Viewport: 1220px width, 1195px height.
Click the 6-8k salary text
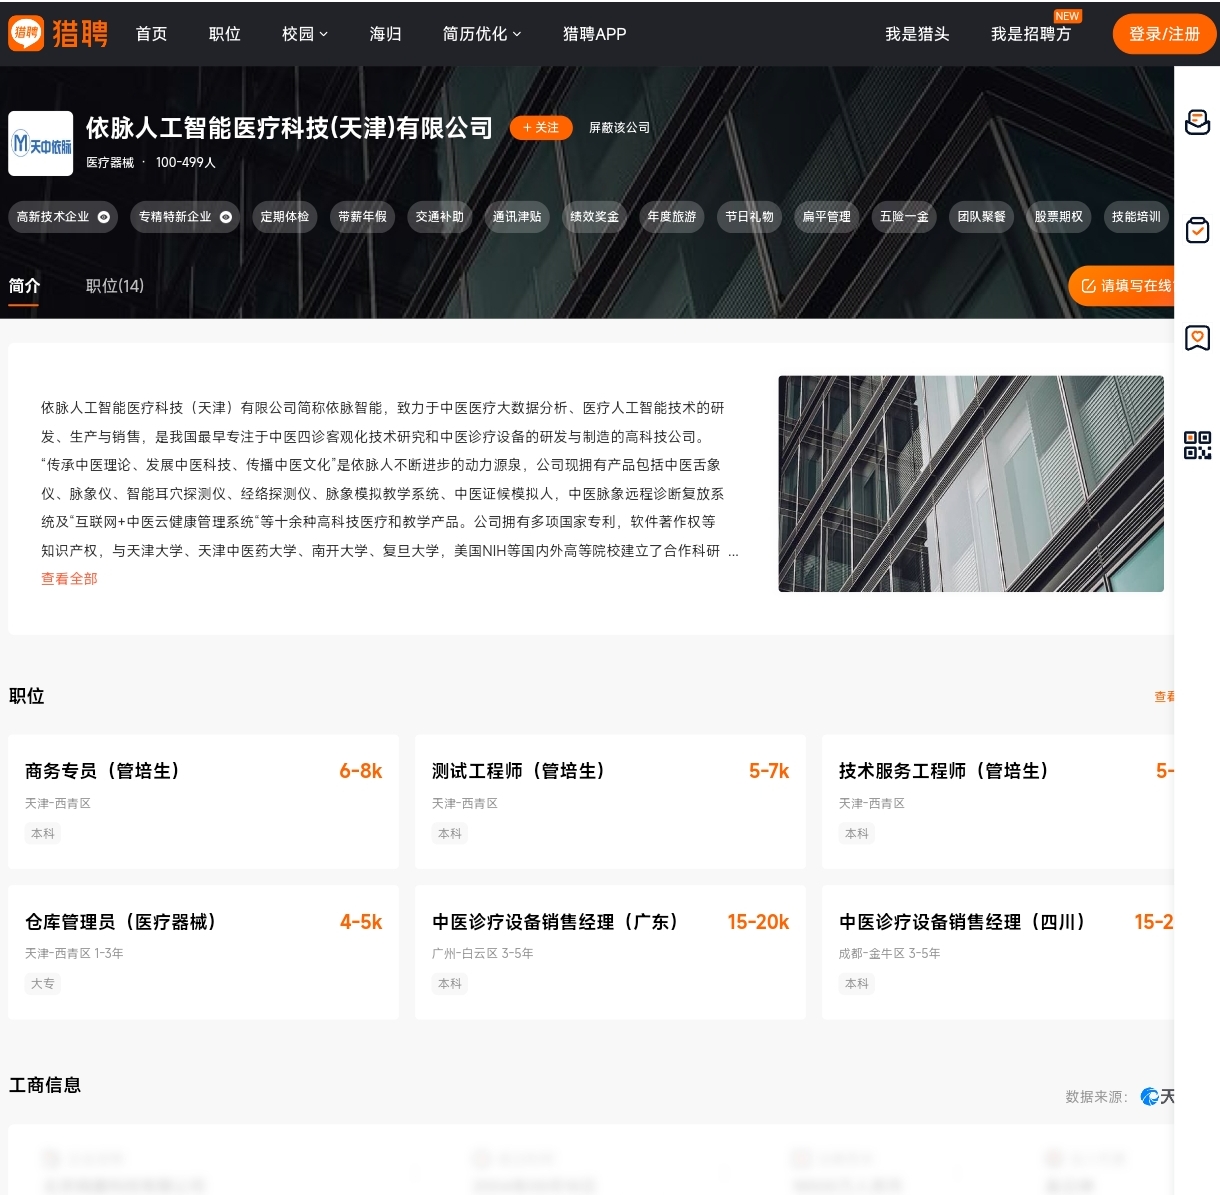[361, 771]
